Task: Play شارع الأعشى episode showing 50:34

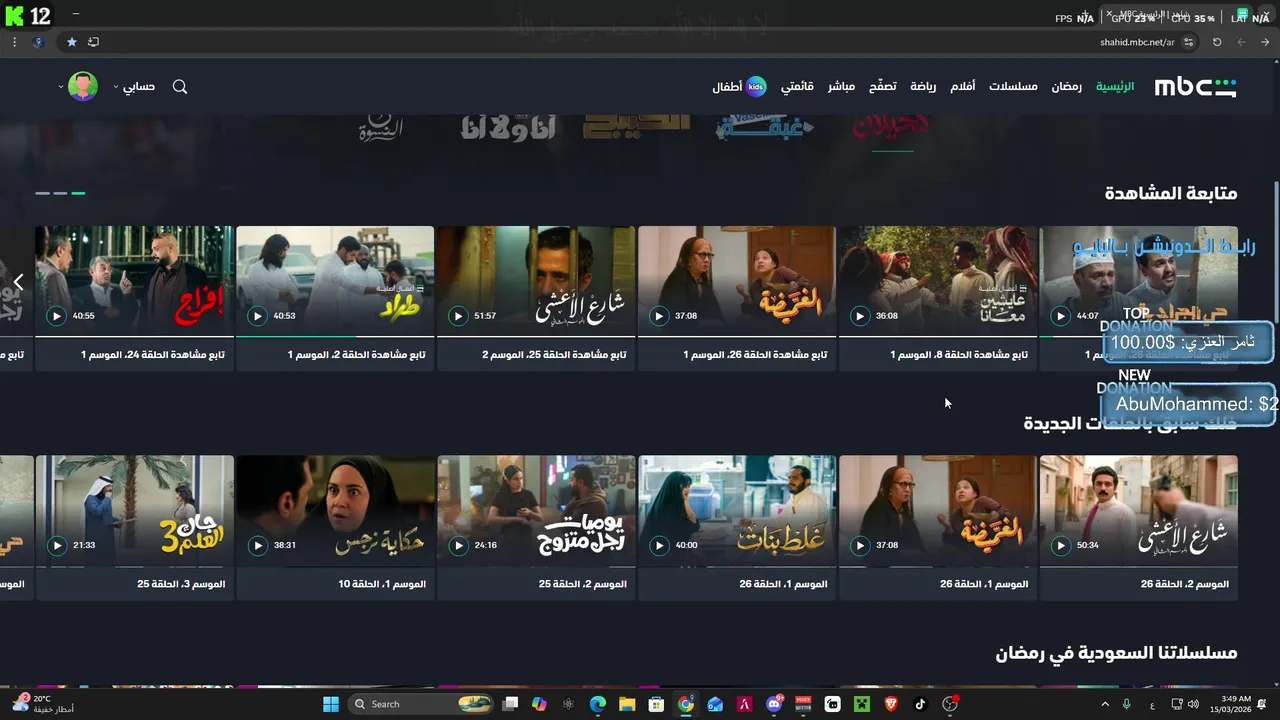Action: (1061, 546)
